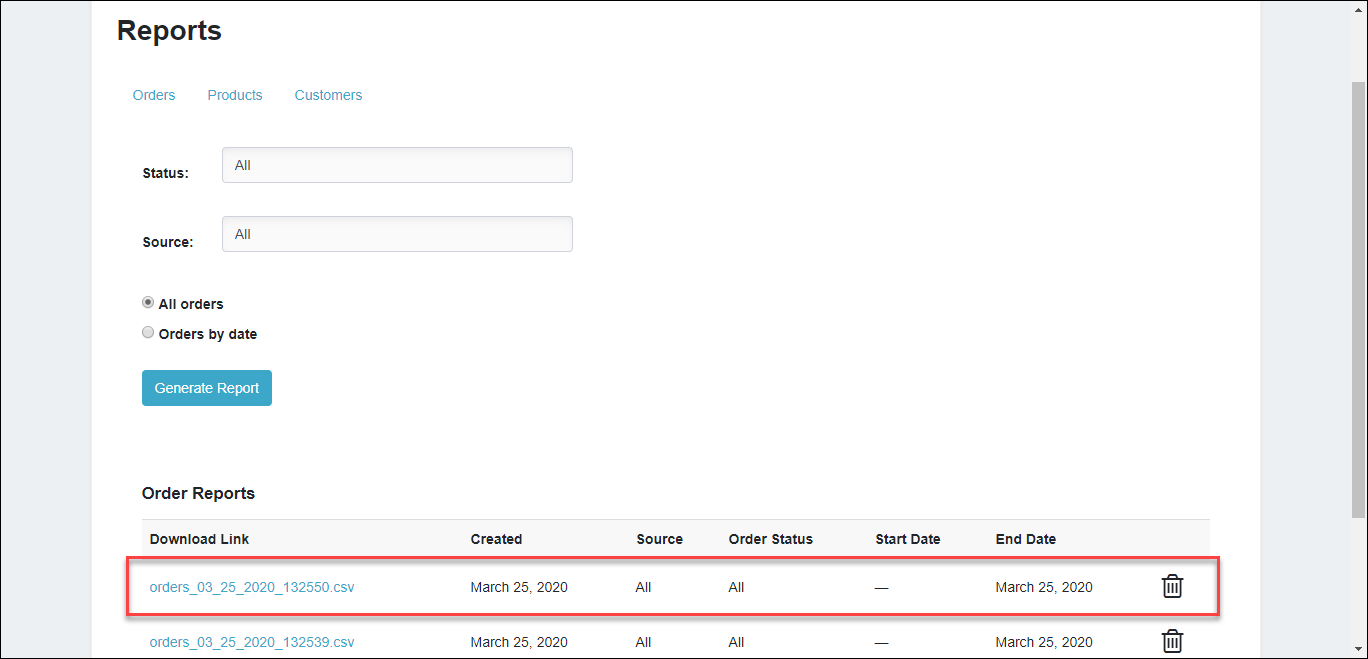Click the "Order Status" column header
1368x659 pixels.
(770, 538)
